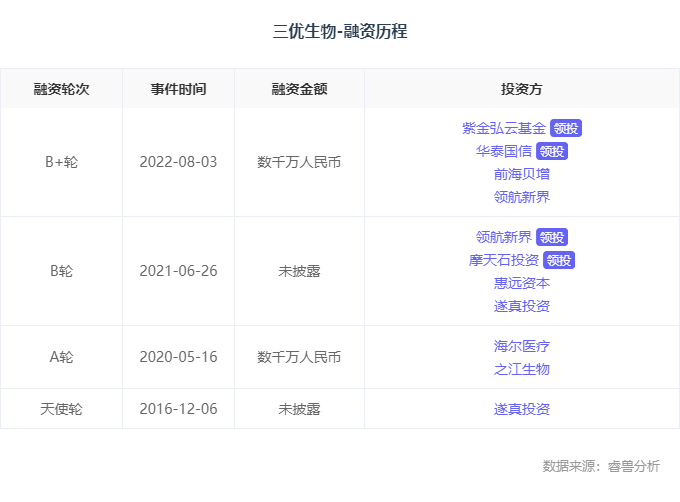Image resolution: width=680 pixels, height=502 pixels.
Task: Click the 事件时间 column header
Action: (178, 89)
